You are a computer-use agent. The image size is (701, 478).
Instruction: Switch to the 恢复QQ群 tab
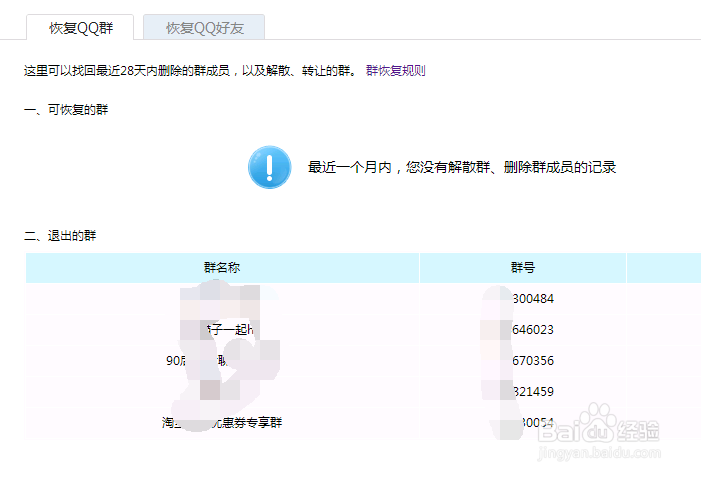tap(80, 28)
